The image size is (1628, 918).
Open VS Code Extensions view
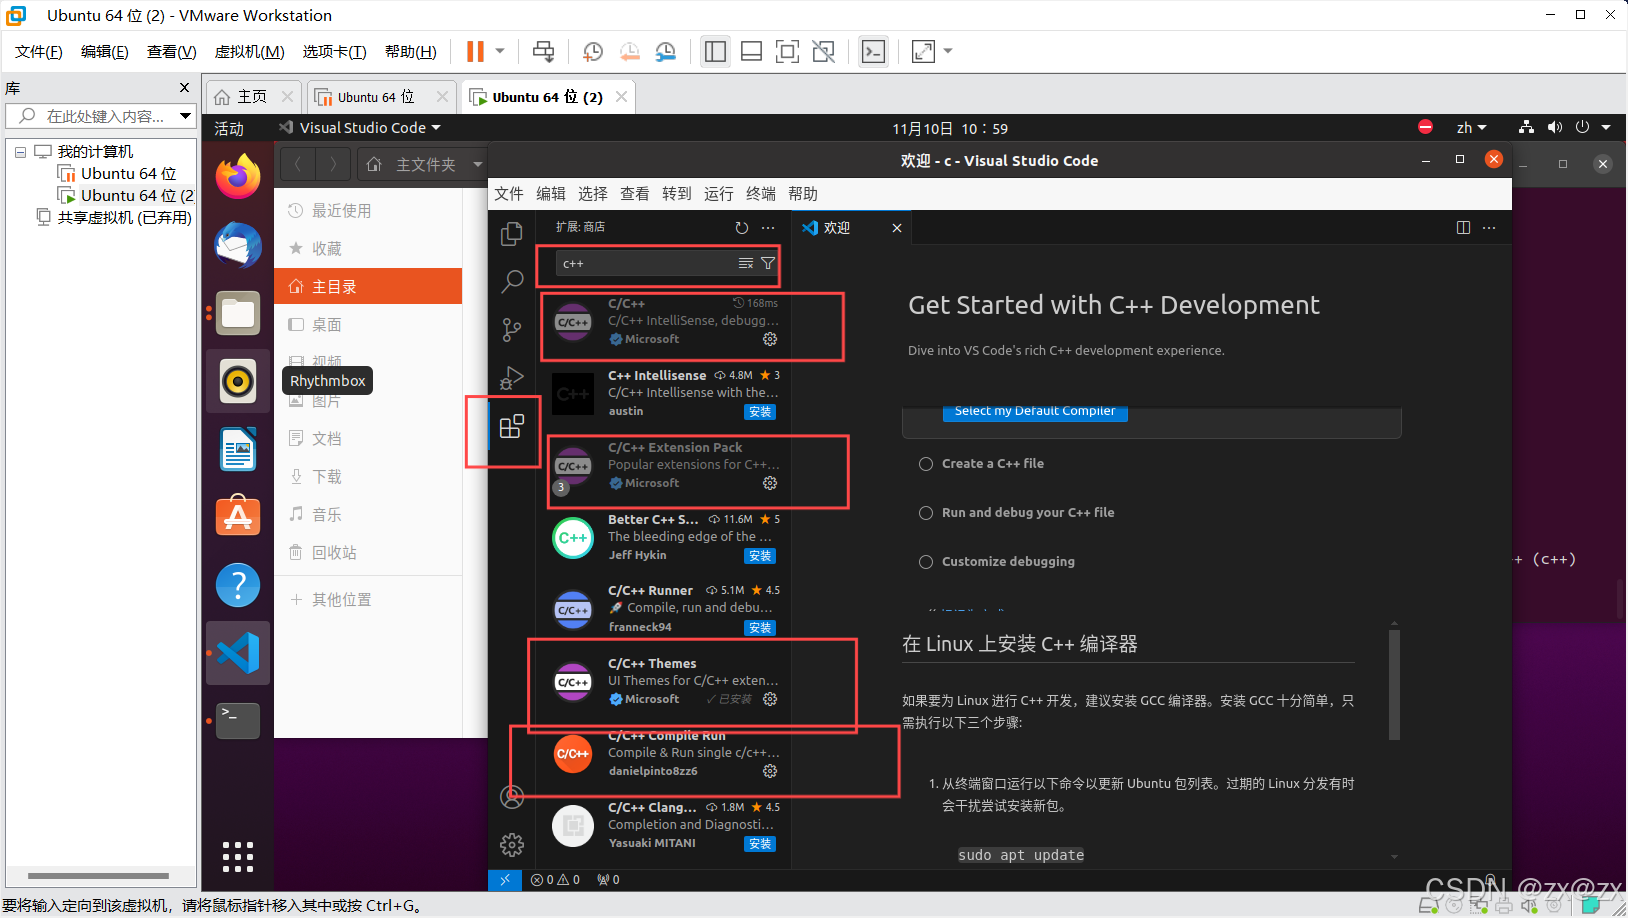pyautogui.click(x=512, y=427)
